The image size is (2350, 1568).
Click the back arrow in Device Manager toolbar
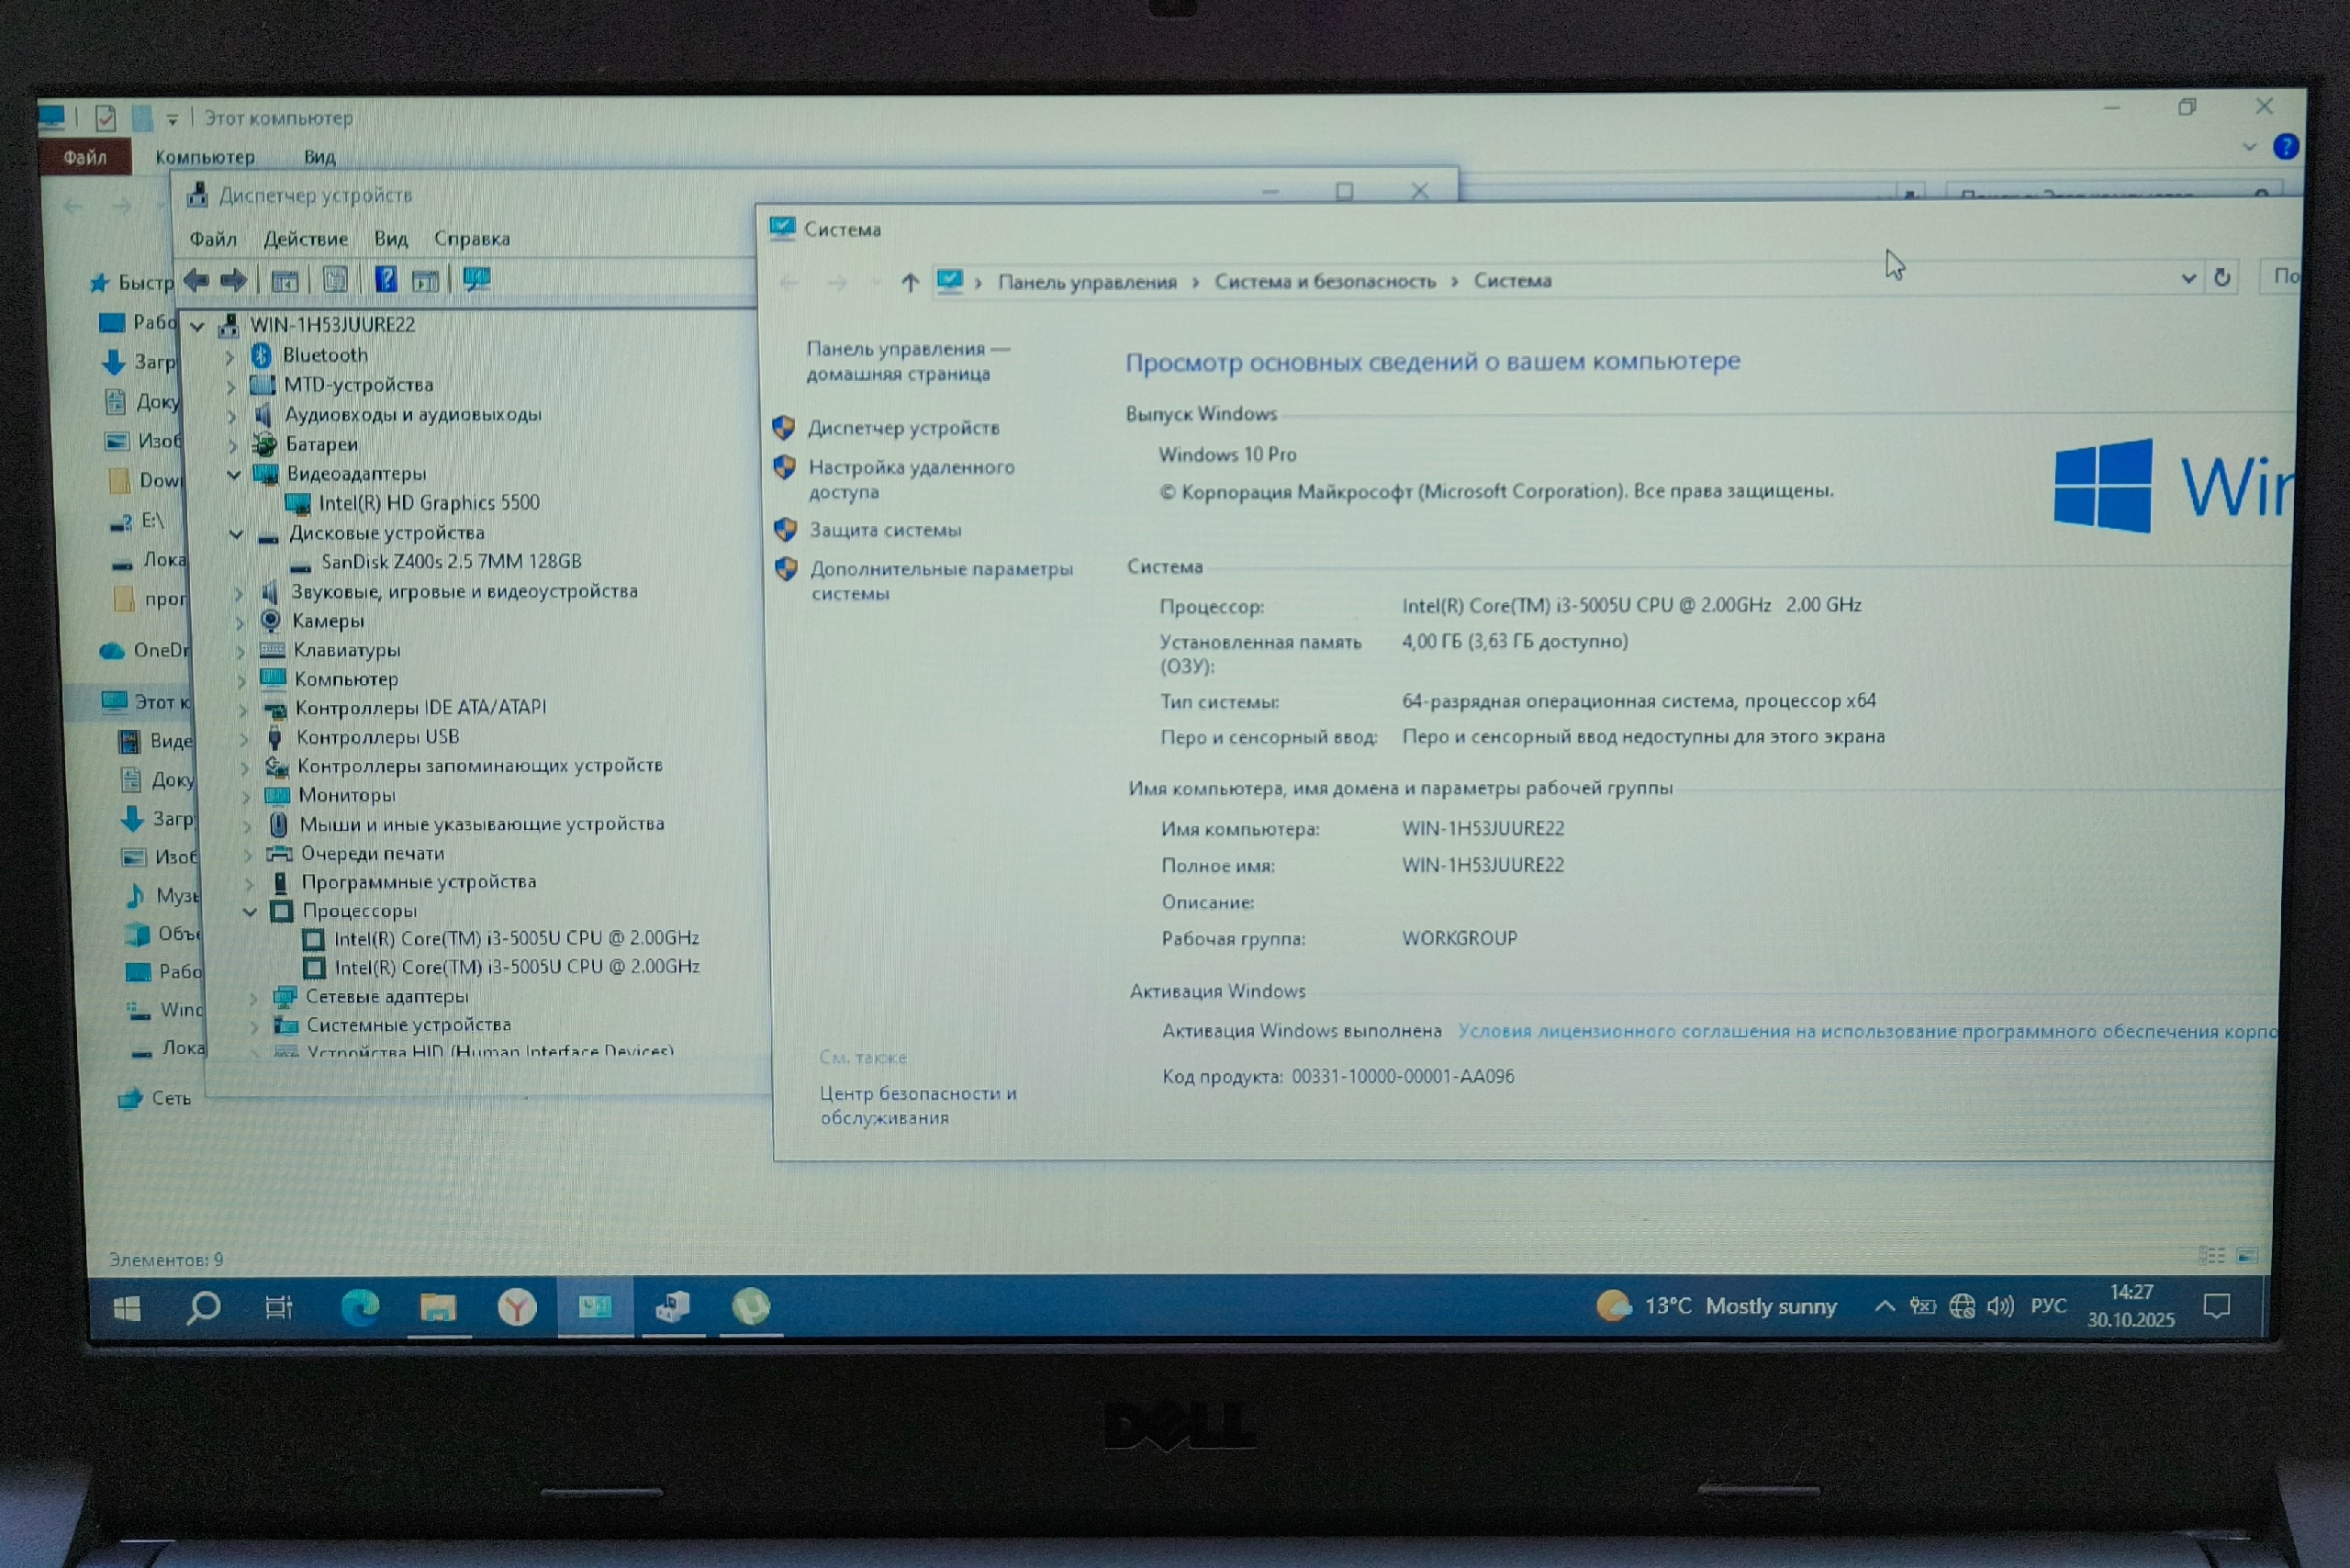click(x=196, y=281)
